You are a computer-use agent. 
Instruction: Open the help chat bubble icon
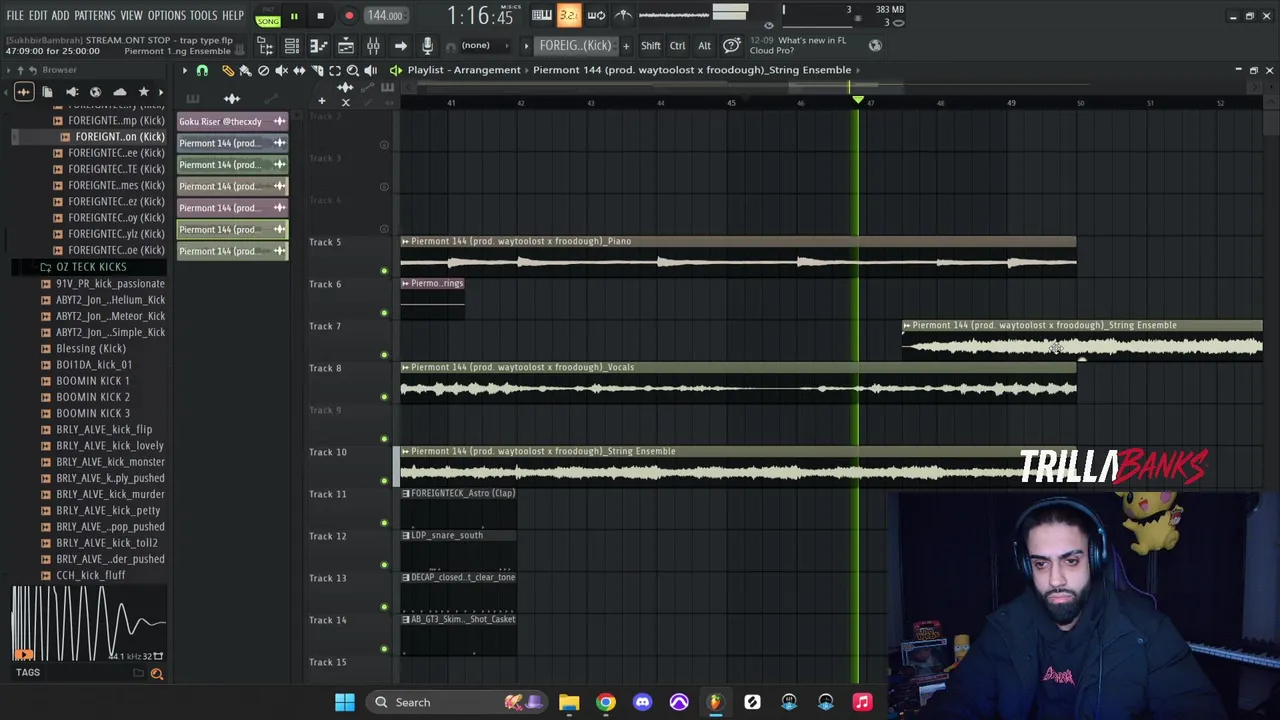[x=731, y=46]
